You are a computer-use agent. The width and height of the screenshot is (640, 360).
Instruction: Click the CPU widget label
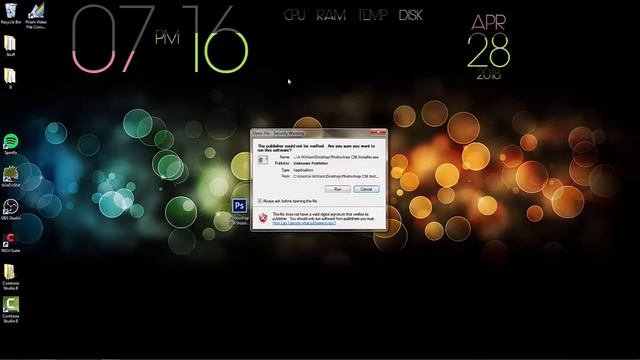(x=294, y=16)
